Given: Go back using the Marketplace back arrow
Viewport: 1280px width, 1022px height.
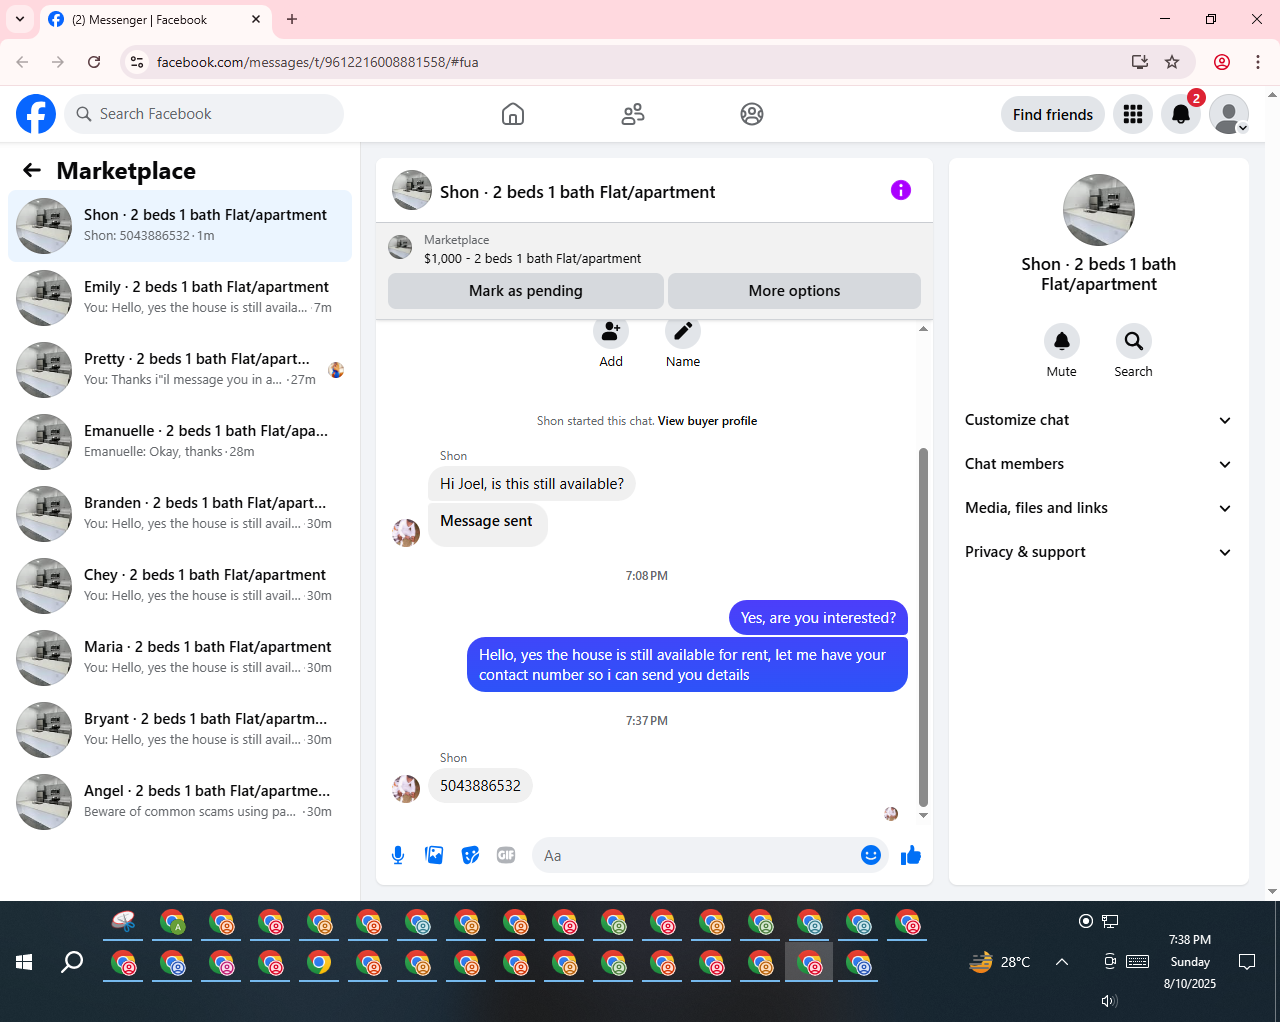Looking at the screenshot, I should click(x=32, y=171).
